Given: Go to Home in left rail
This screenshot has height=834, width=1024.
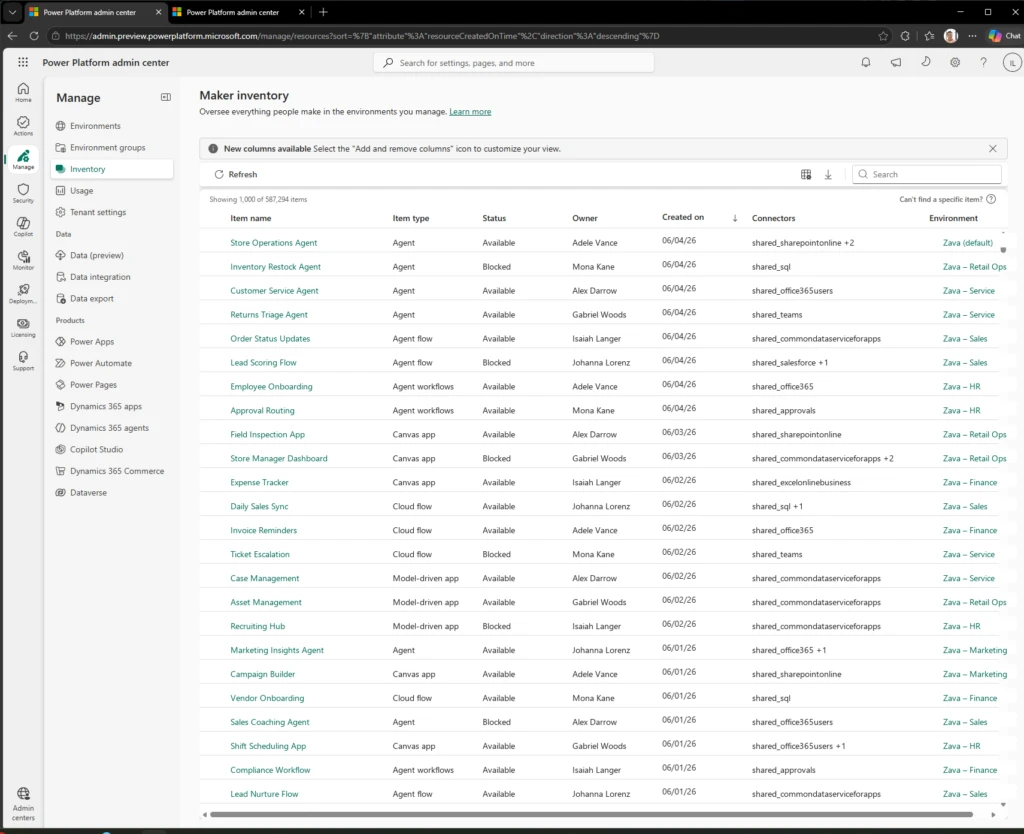Looking at the screenshot, I should click(x=23, y=92).
